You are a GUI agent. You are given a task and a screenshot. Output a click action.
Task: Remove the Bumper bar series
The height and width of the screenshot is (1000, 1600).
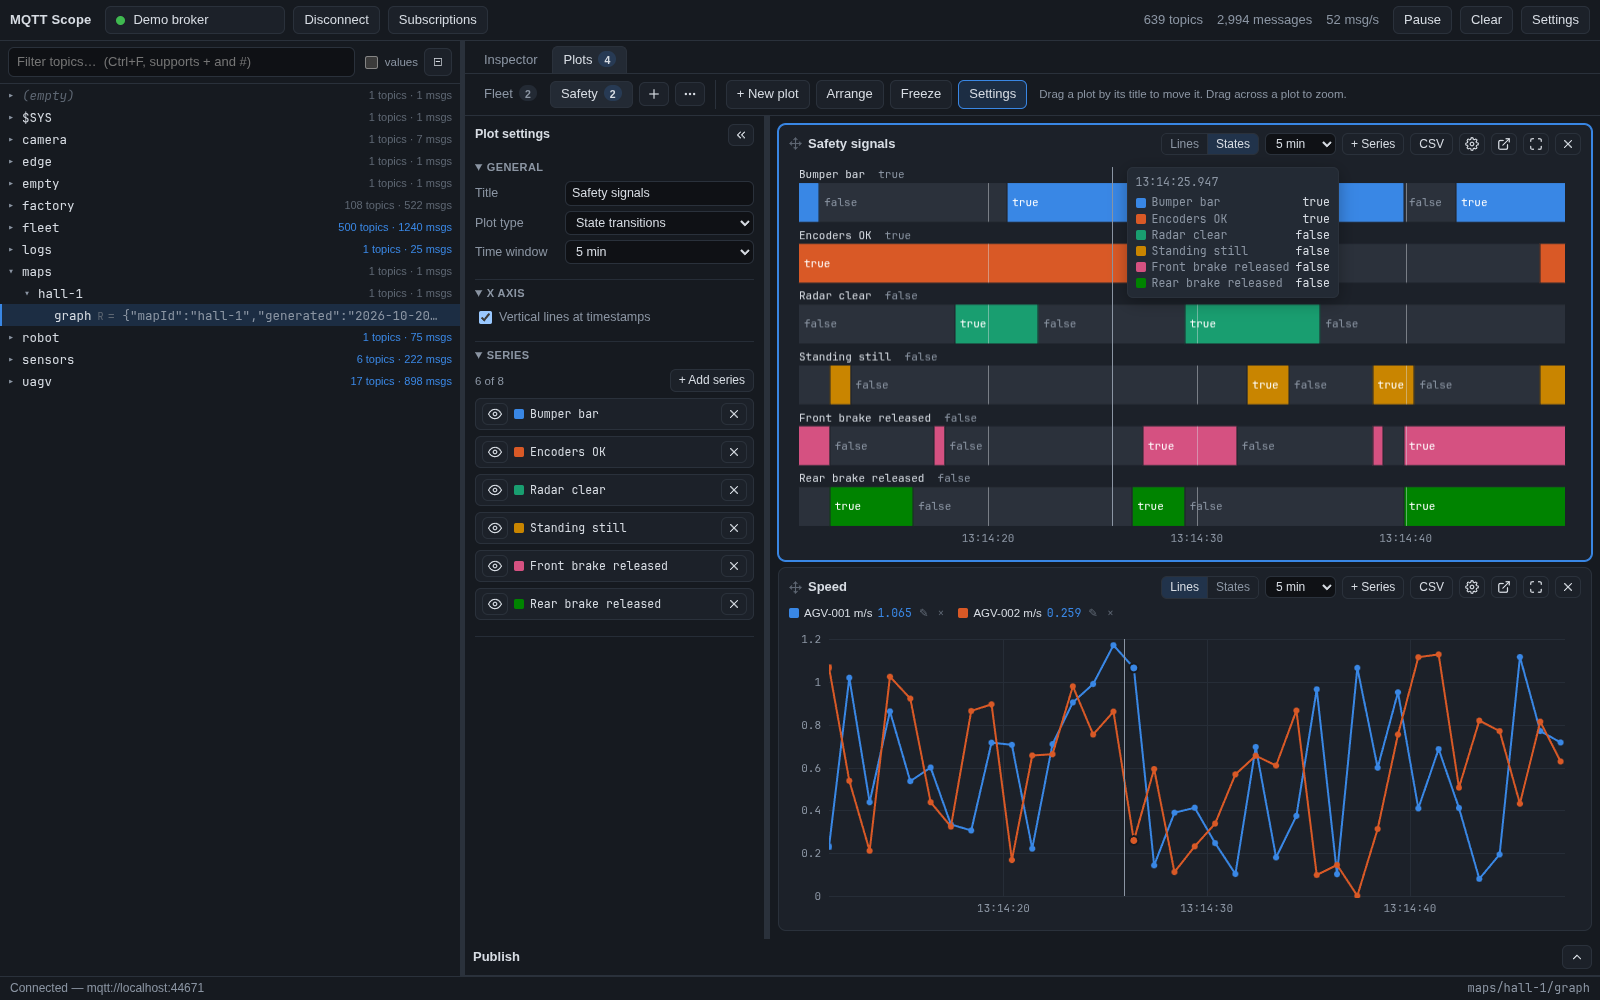tap(734, 414)
